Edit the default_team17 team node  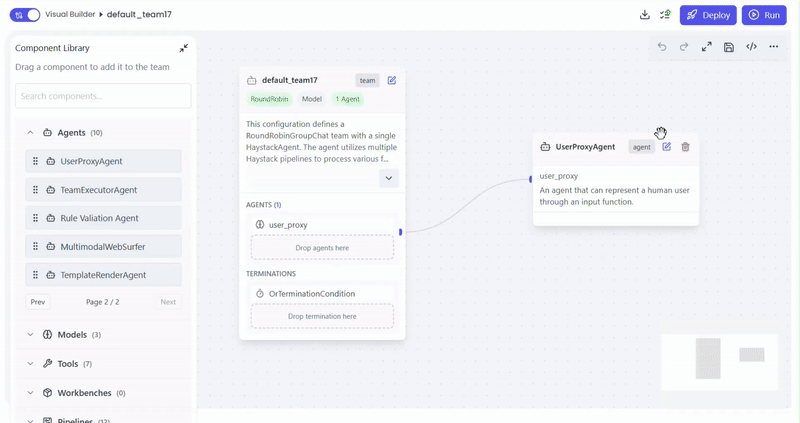coord(392,80)
